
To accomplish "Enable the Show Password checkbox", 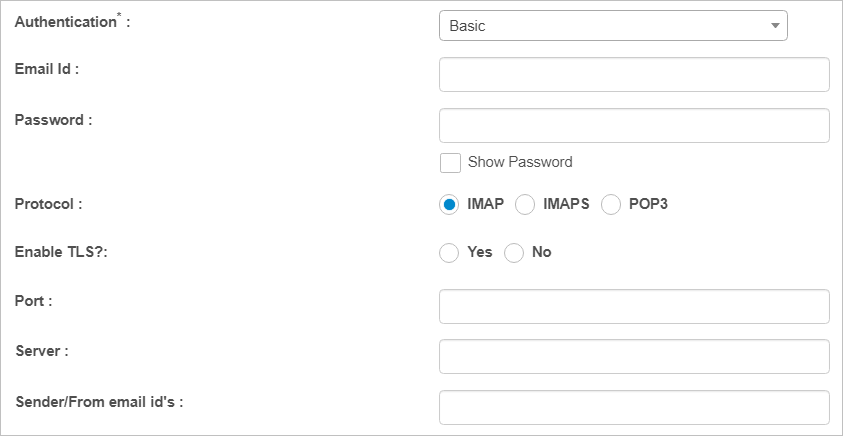I will 450,162.
